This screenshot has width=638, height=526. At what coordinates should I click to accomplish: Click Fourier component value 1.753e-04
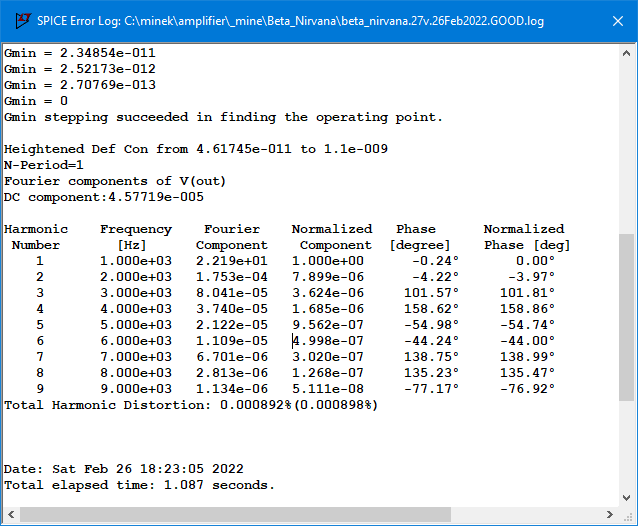pyautogui.click(x=232, y=277)
